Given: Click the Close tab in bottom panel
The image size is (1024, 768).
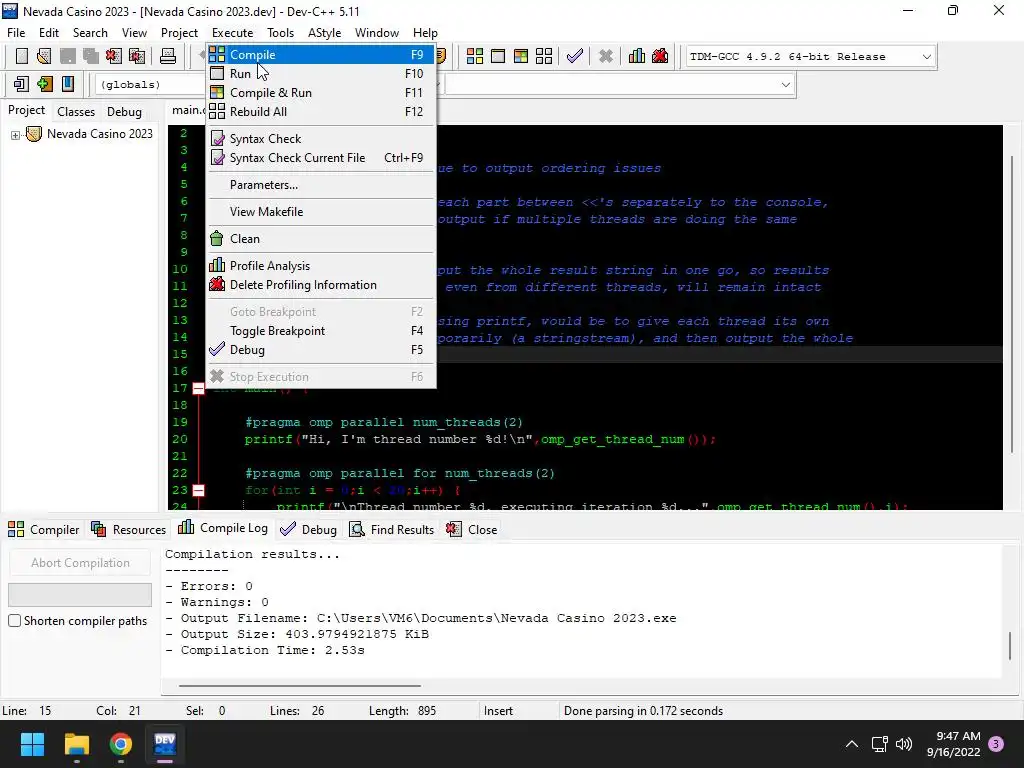Looking at the screenshot, I should click(472, 530).
